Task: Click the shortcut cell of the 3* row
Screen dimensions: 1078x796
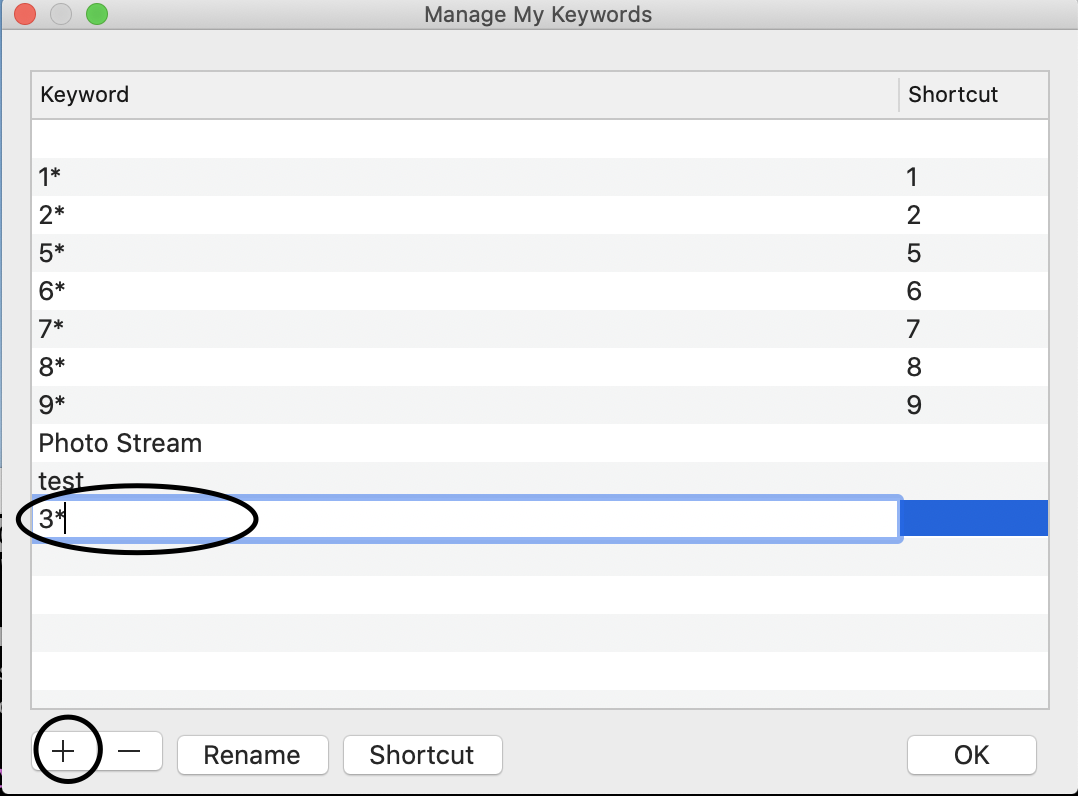Action: (x=974, y=518)
